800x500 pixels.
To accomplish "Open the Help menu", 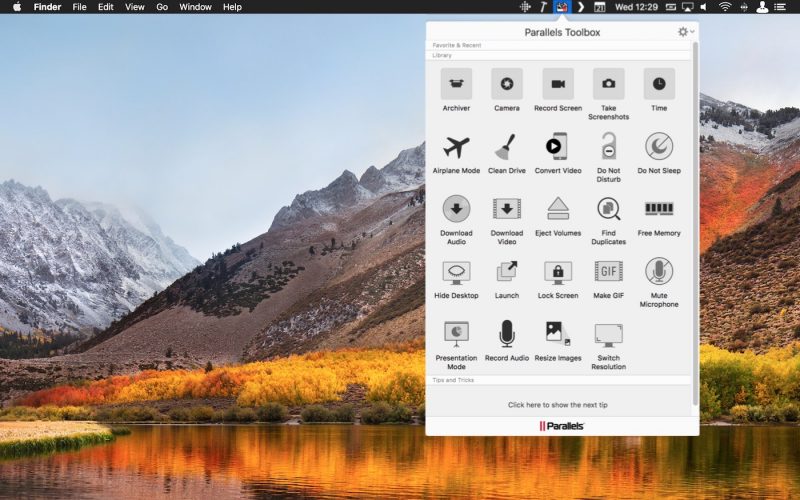I will [232, 7].
